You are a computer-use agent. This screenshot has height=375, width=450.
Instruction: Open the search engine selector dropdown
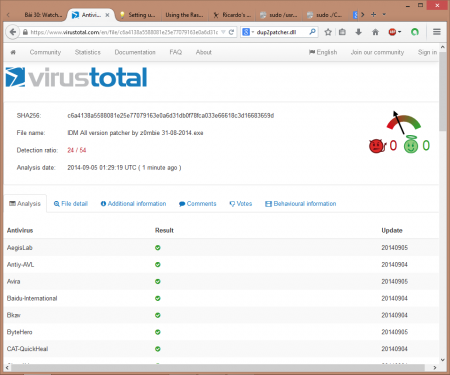point(248,32)
